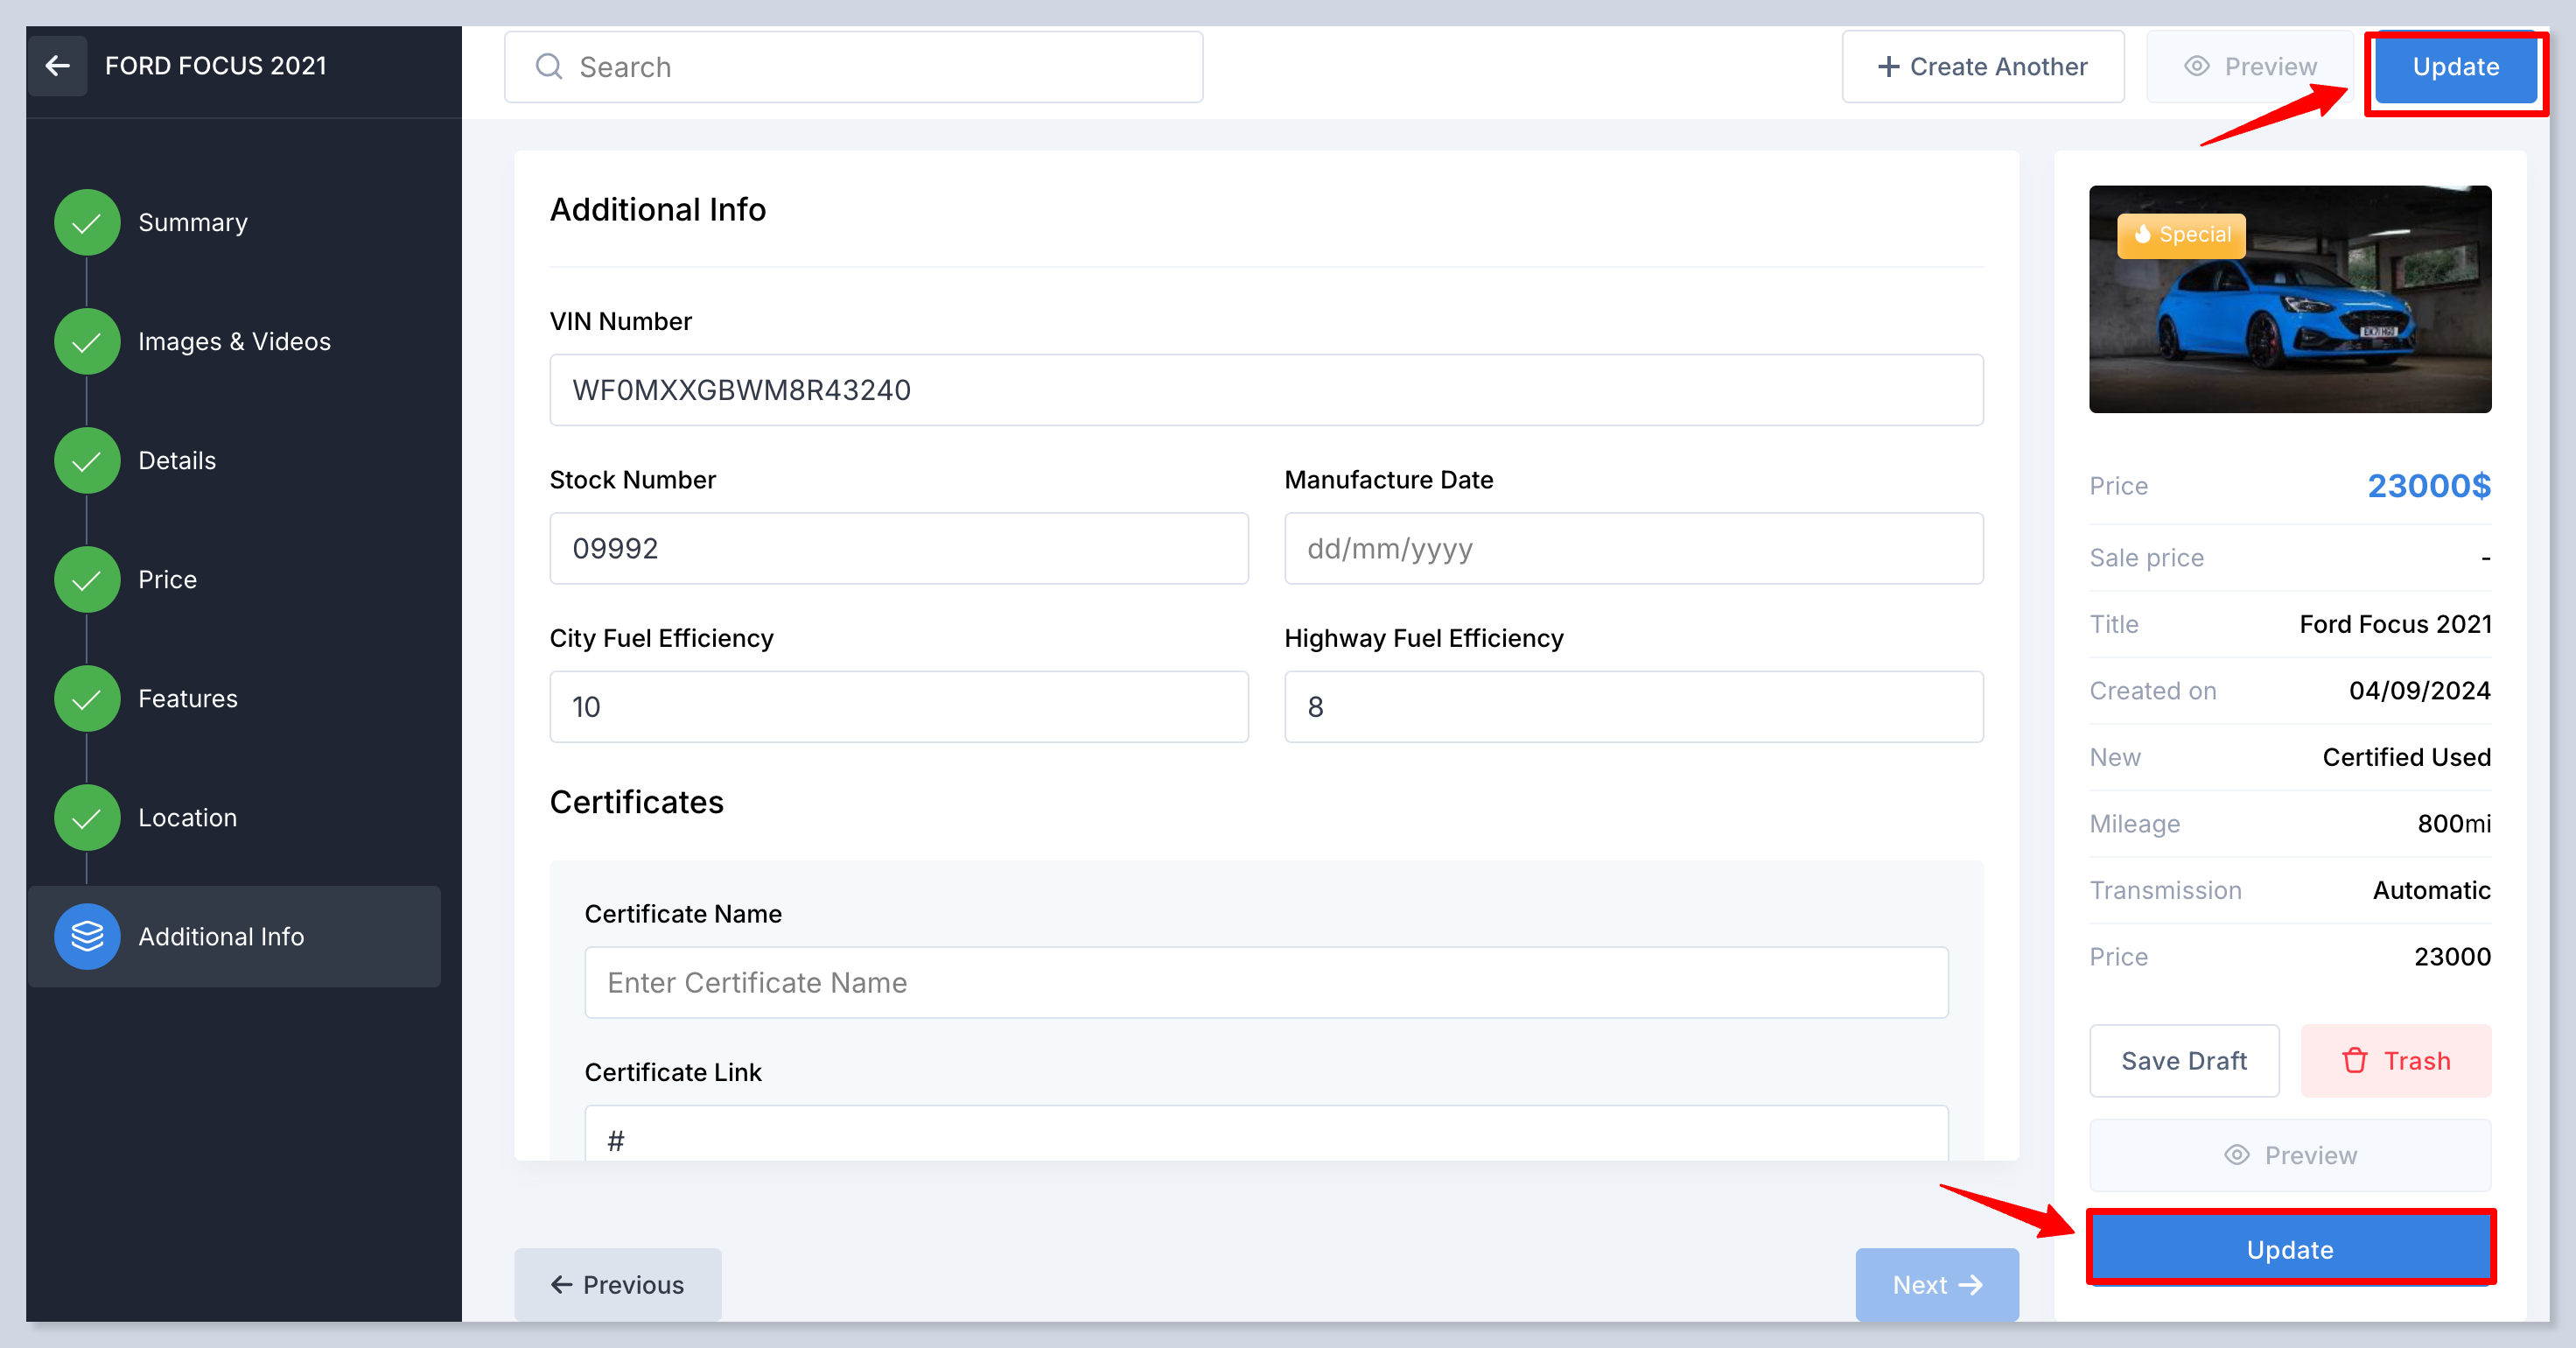Click the Summary step checkmark icon

tap(87, 222)
